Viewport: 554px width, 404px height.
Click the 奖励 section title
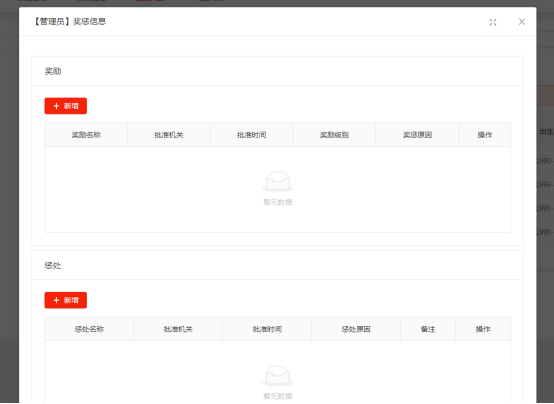coord(53,71)
